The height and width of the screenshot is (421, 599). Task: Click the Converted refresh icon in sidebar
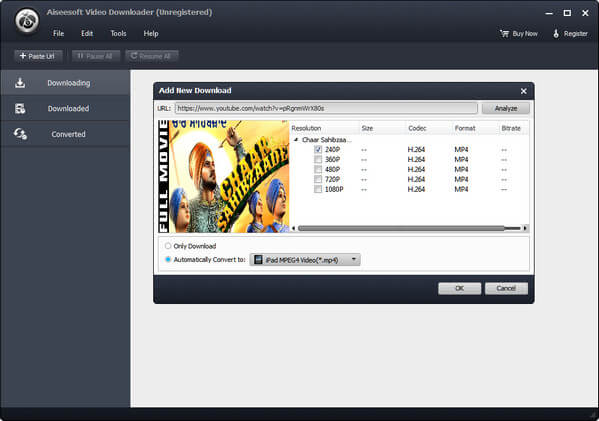coord(20,134)
